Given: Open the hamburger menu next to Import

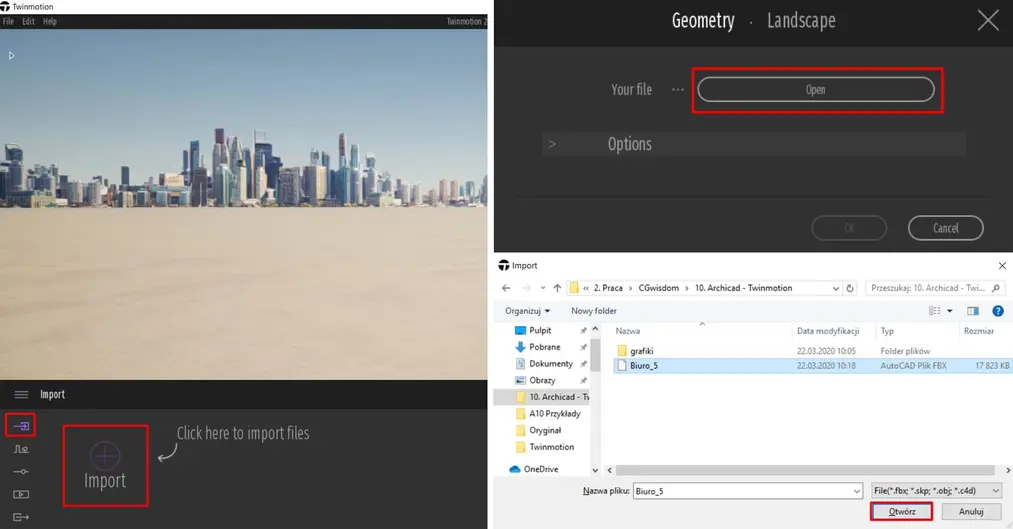Looking at the screenshot, I should (21, 395).
